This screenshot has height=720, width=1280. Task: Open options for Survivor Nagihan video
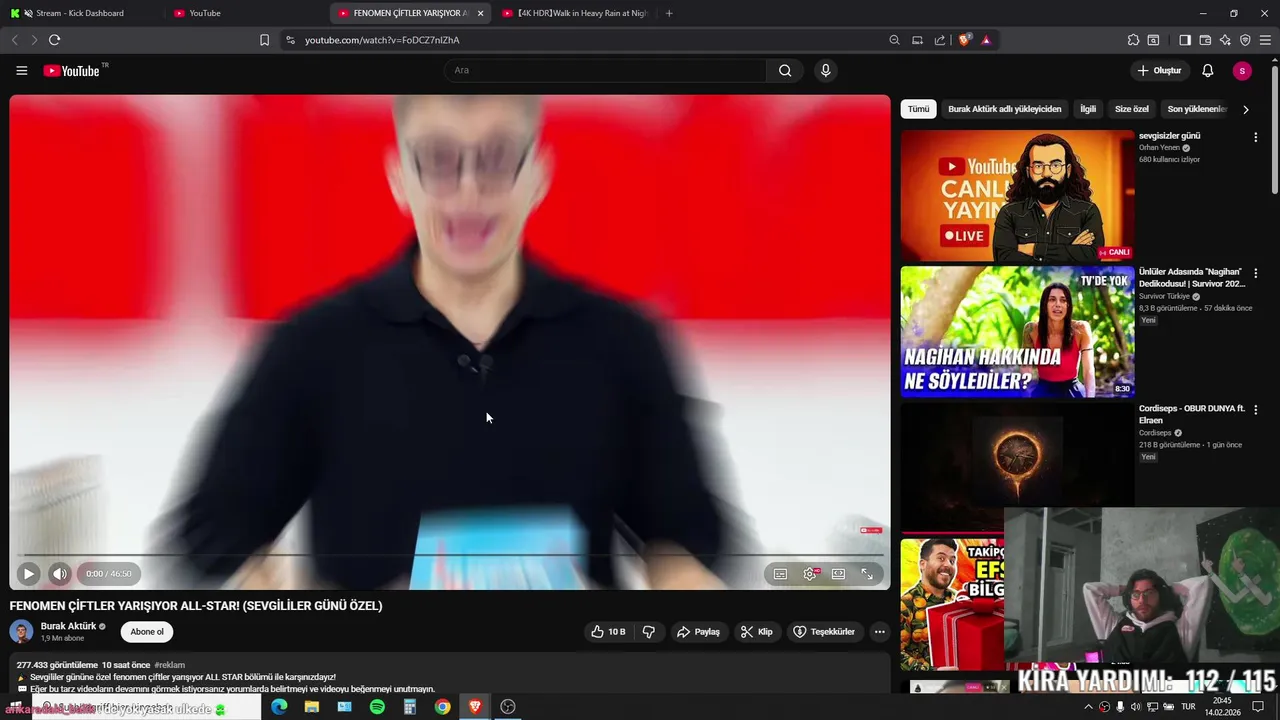1256,273
